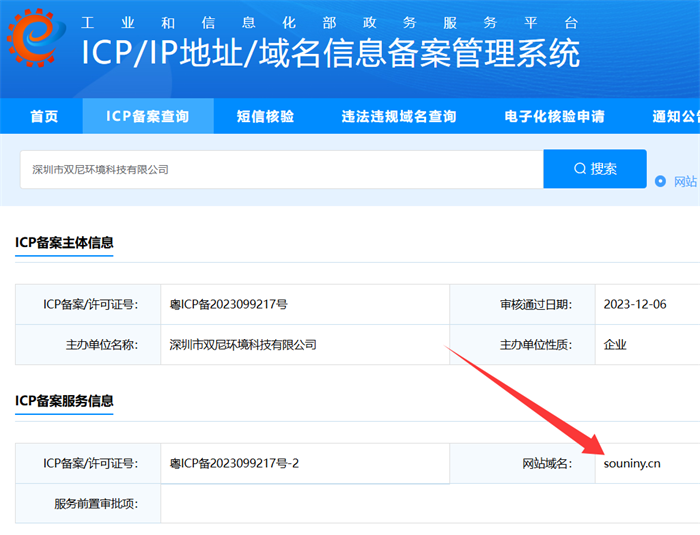700x535 pixels.
Task: Select the 粤ICP备2023099217号-2 service license value
Action: click(234, 464)
